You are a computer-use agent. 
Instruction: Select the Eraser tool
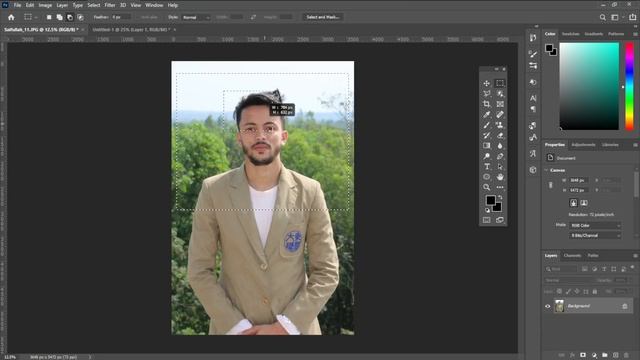click(500, 135)
